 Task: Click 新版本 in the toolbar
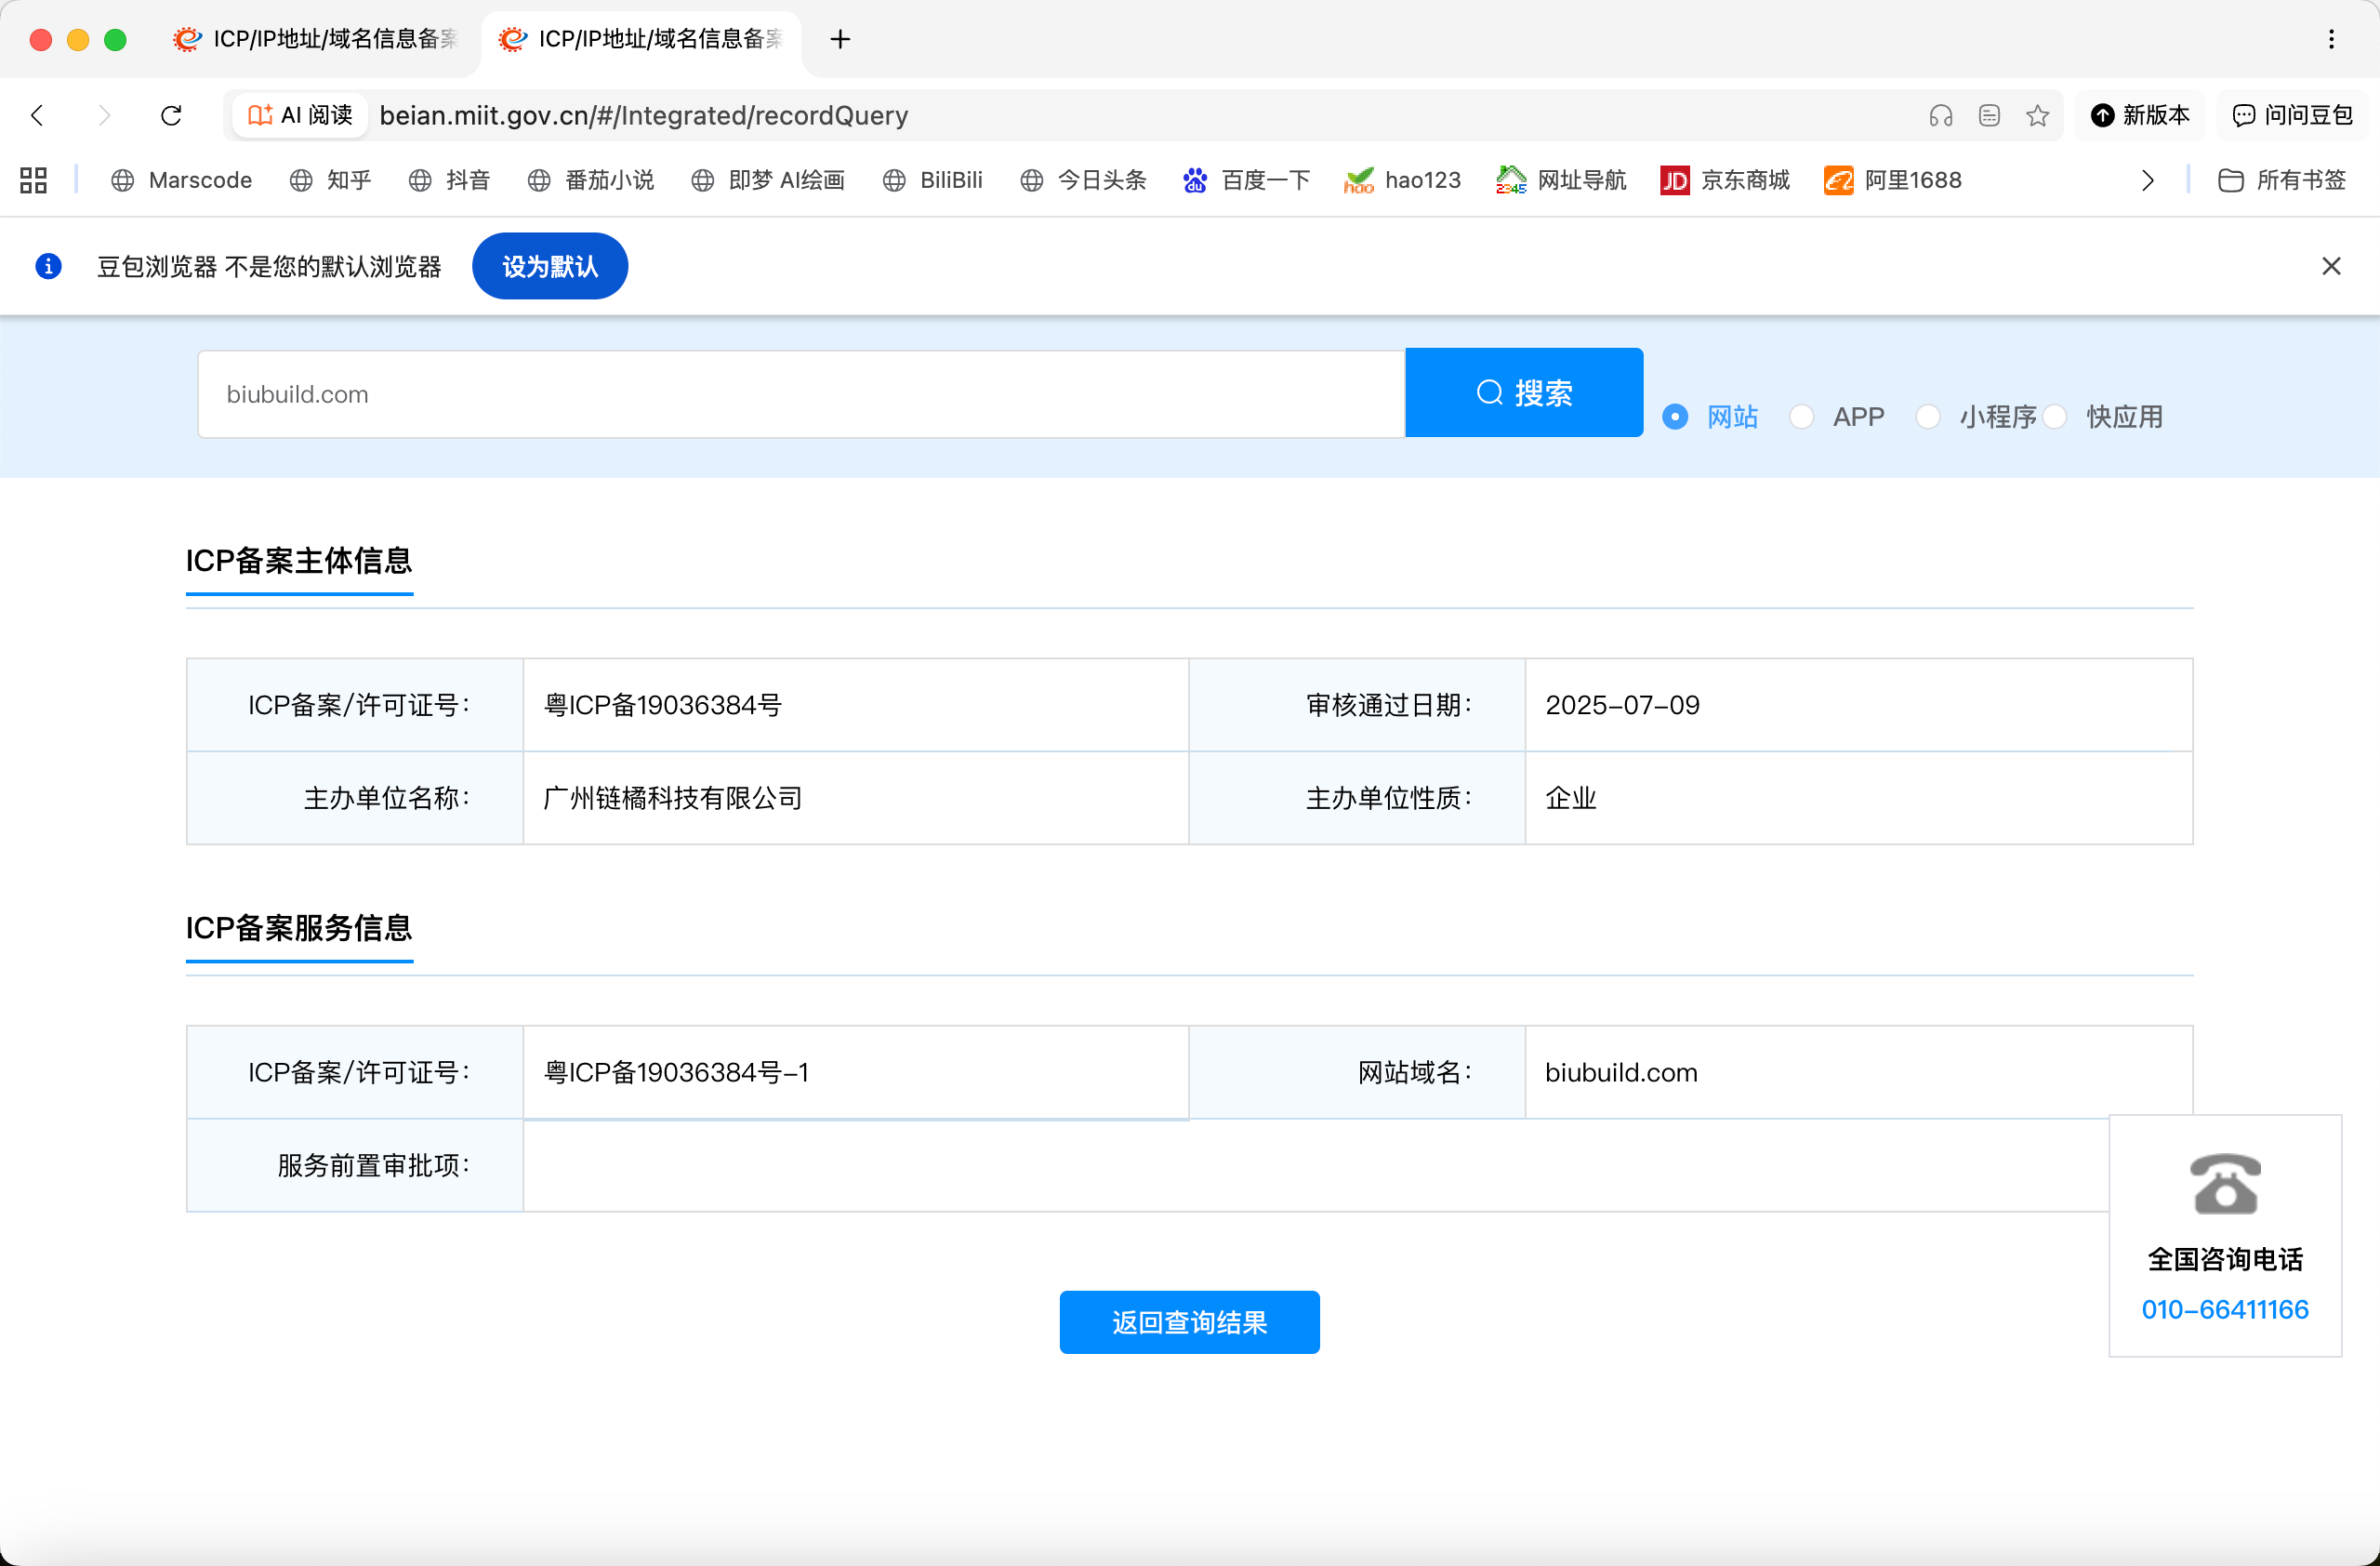pos(2140,115)
